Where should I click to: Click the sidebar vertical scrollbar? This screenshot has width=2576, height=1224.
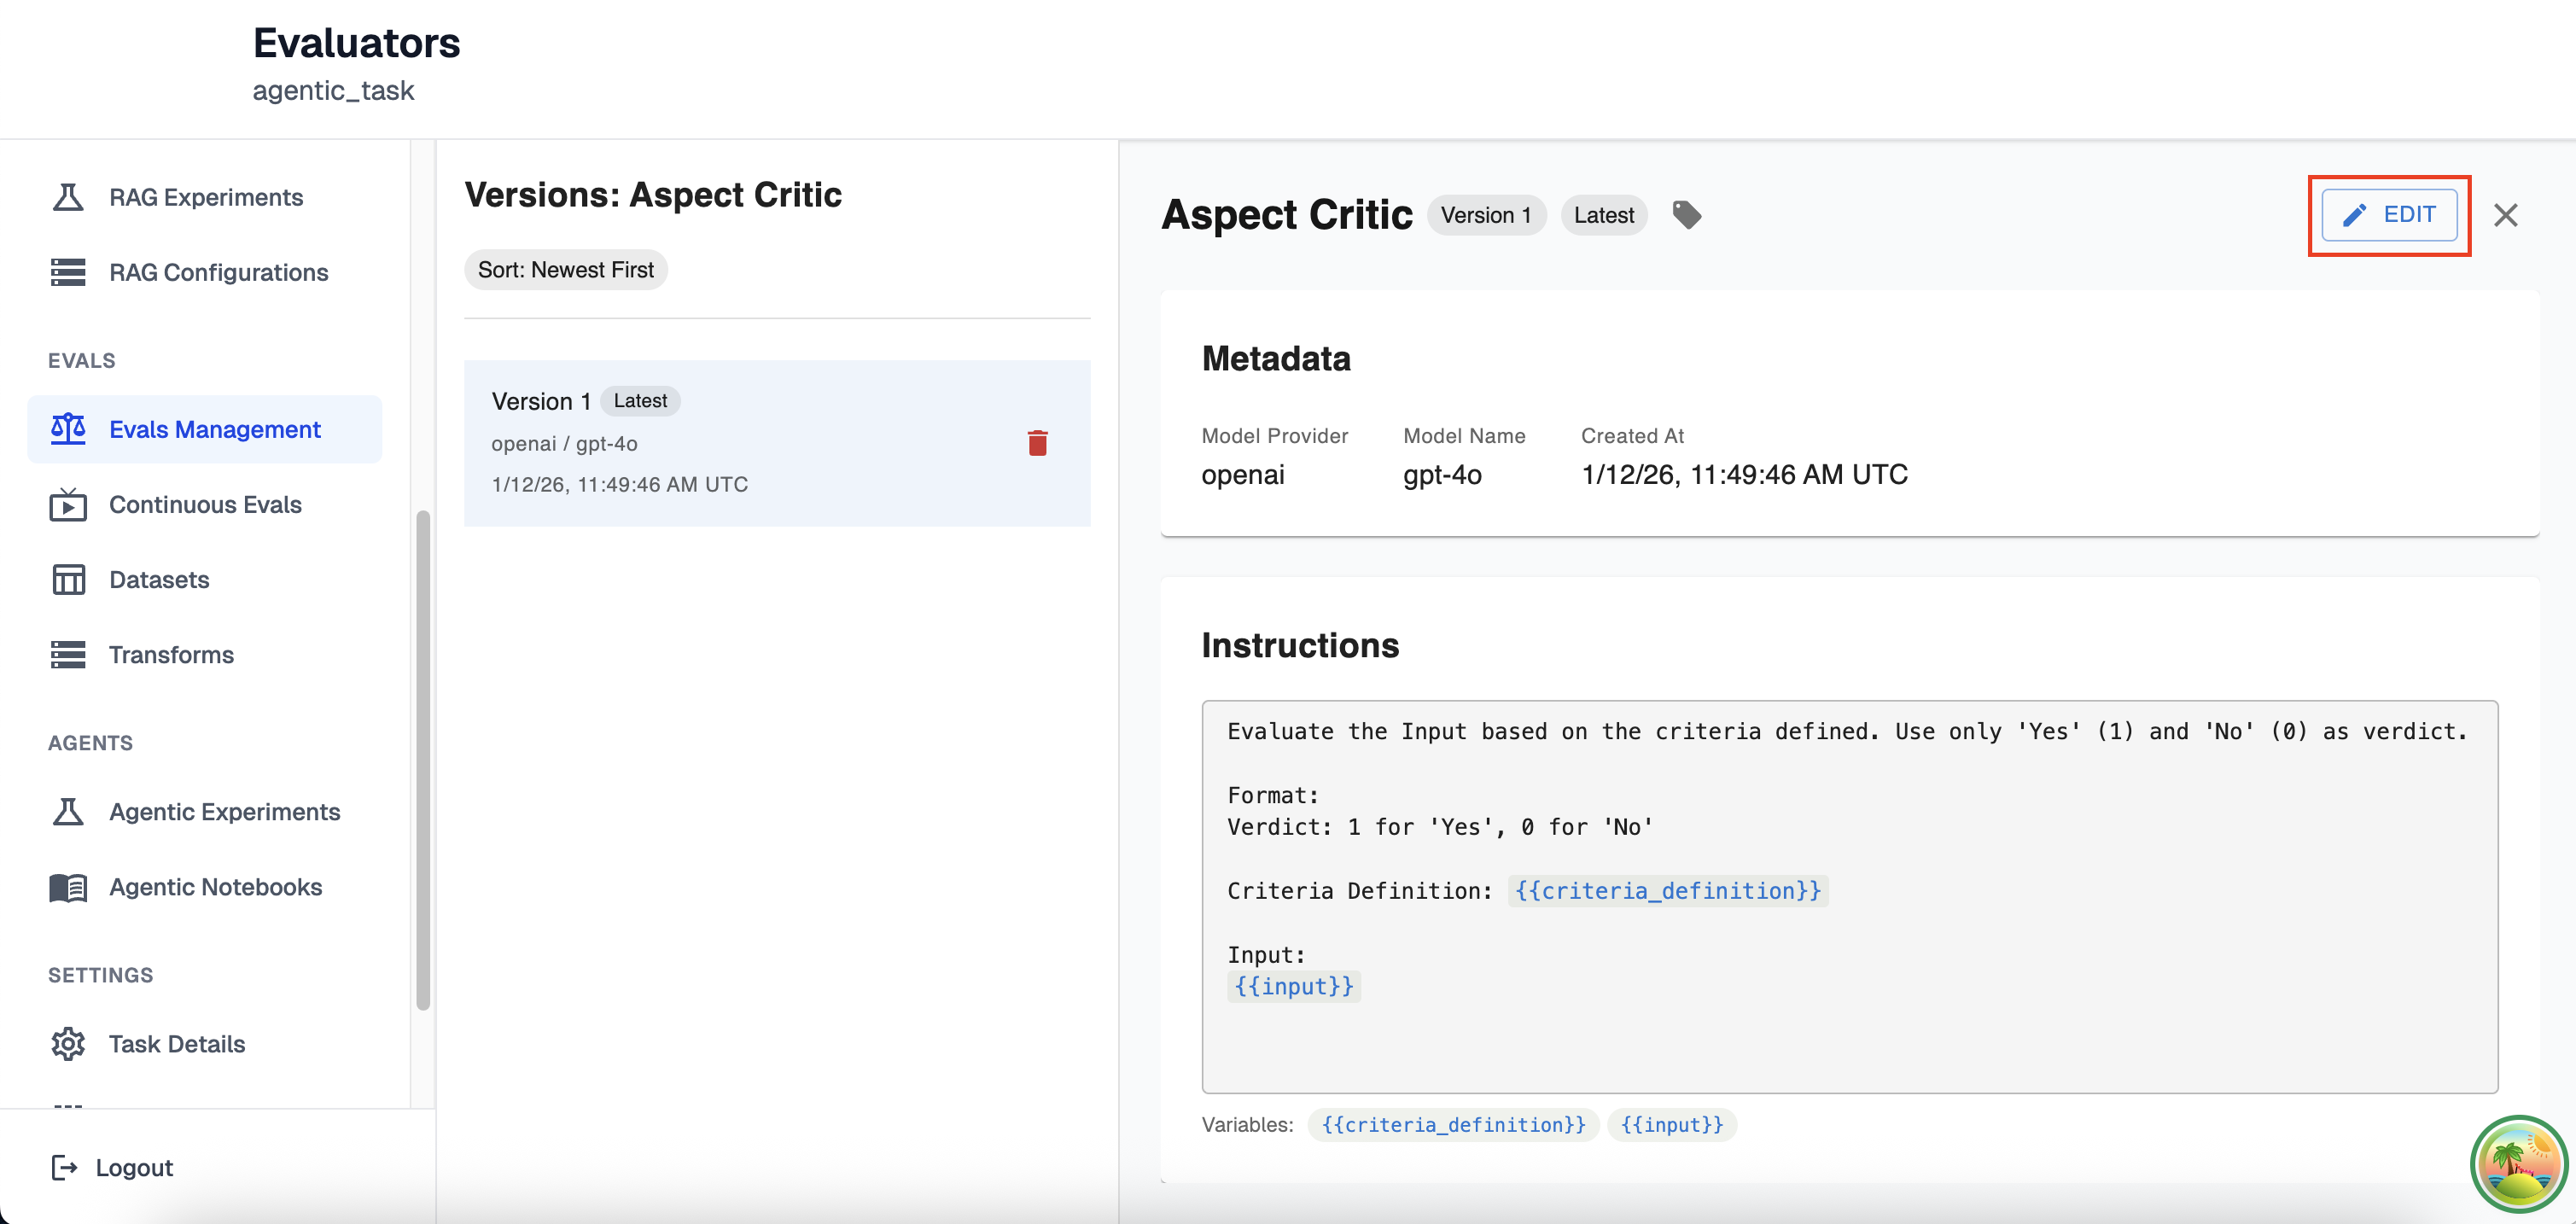[x=423, y=760]
